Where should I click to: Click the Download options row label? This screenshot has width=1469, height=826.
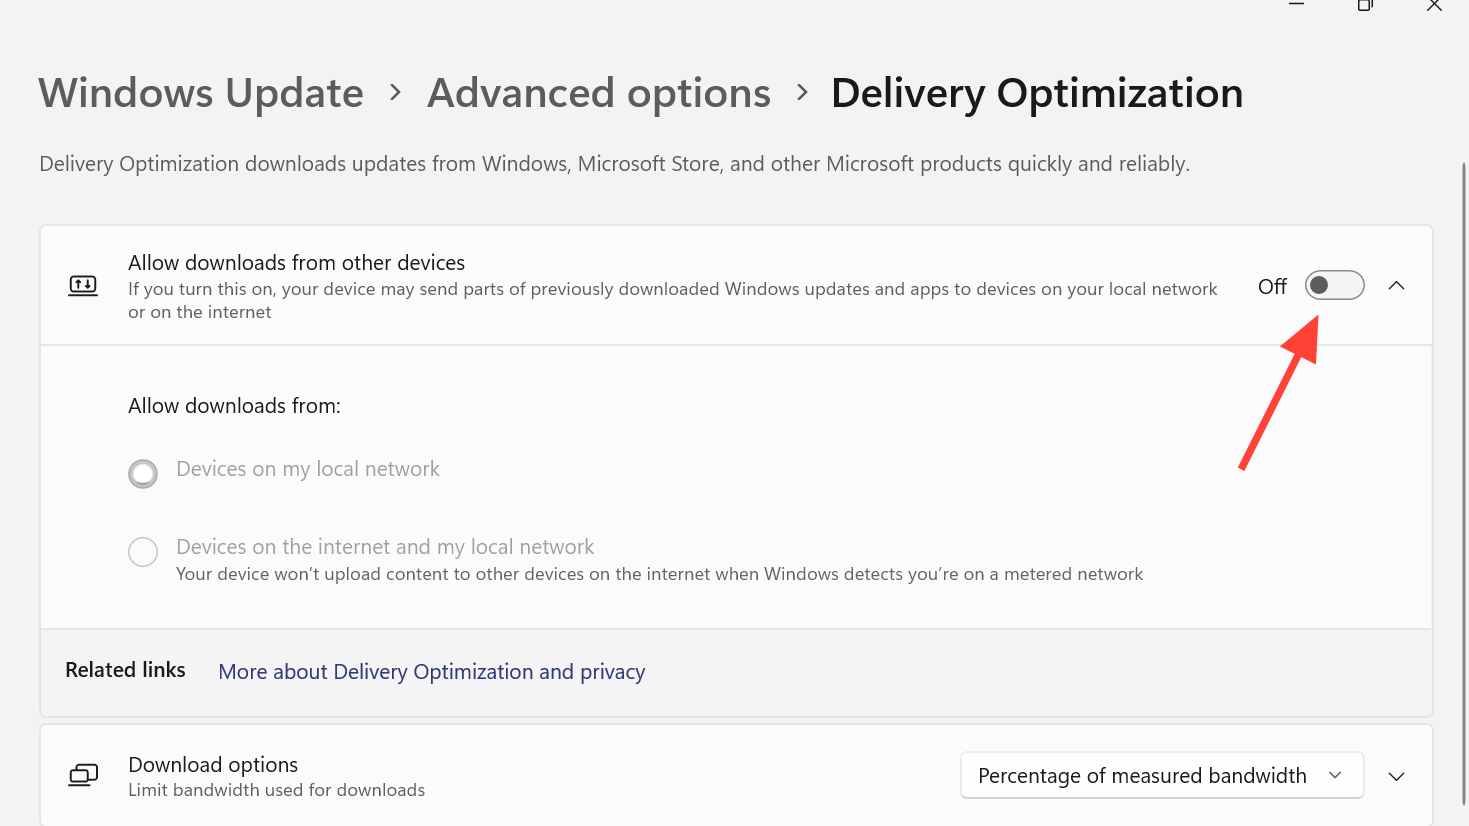pyautogui.click(x=213, y=765)
